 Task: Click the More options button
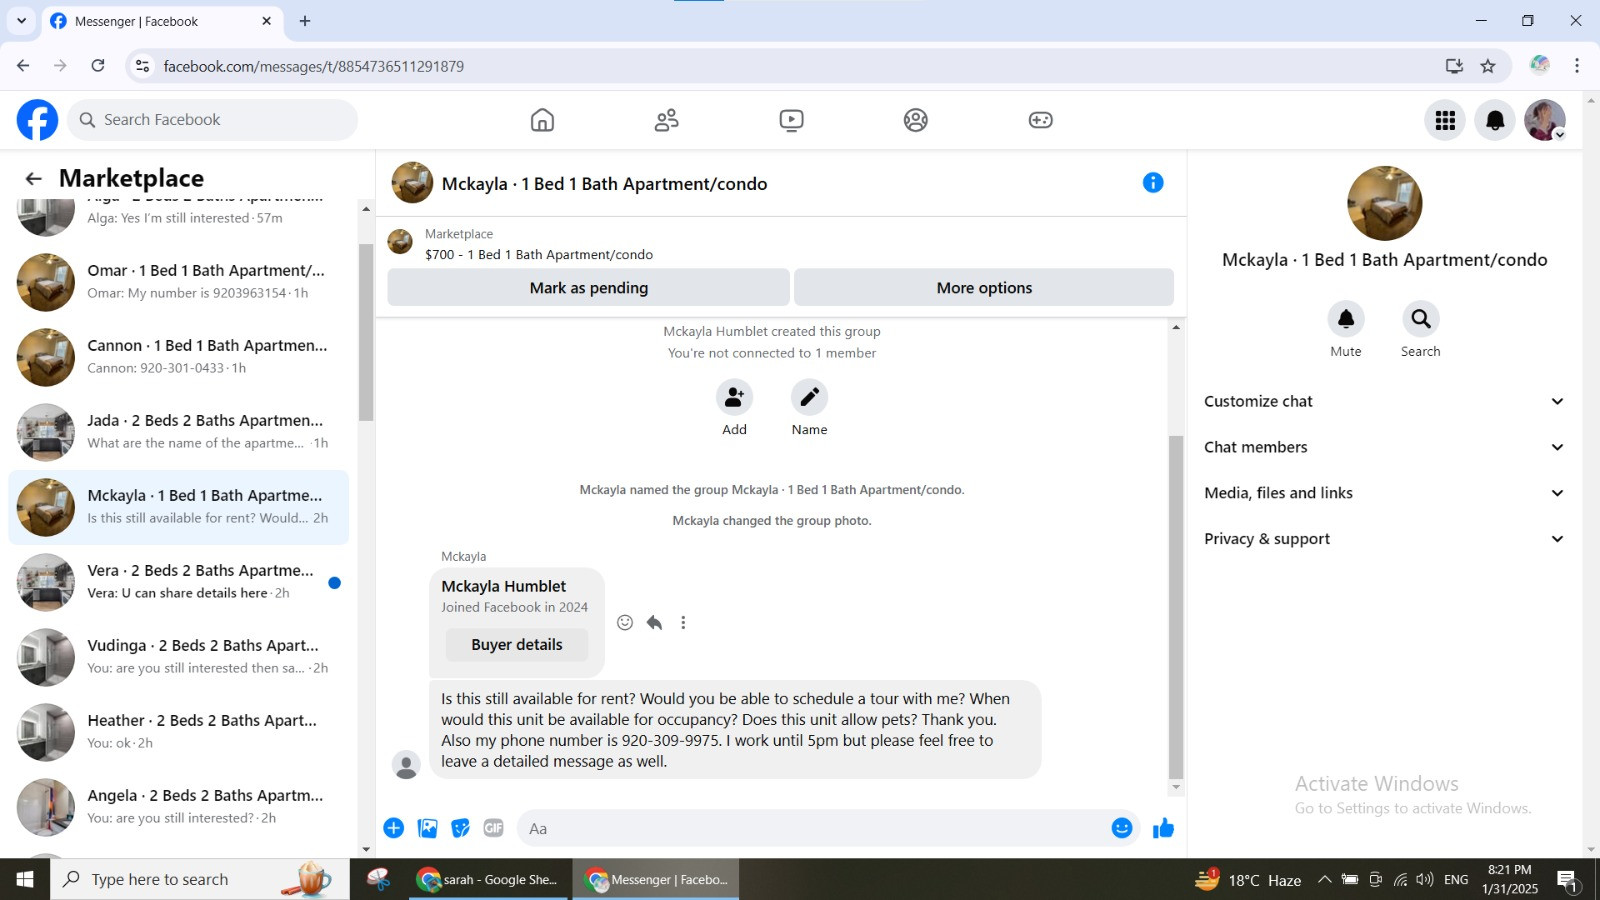[984, 288]
